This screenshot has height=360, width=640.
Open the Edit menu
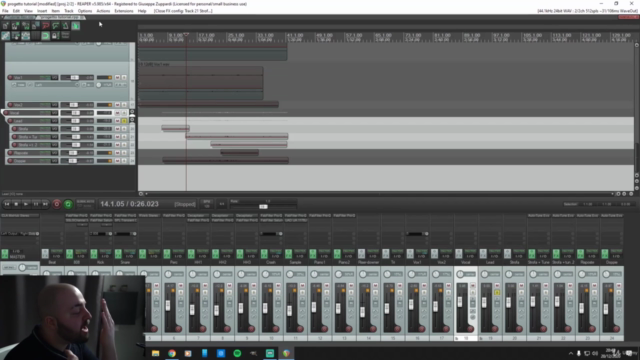point(16,11)
